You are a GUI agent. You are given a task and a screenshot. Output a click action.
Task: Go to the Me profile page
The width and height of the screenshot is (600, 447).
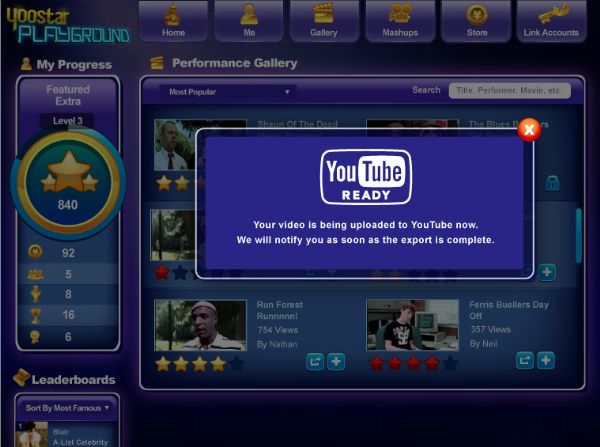(249, 21)
